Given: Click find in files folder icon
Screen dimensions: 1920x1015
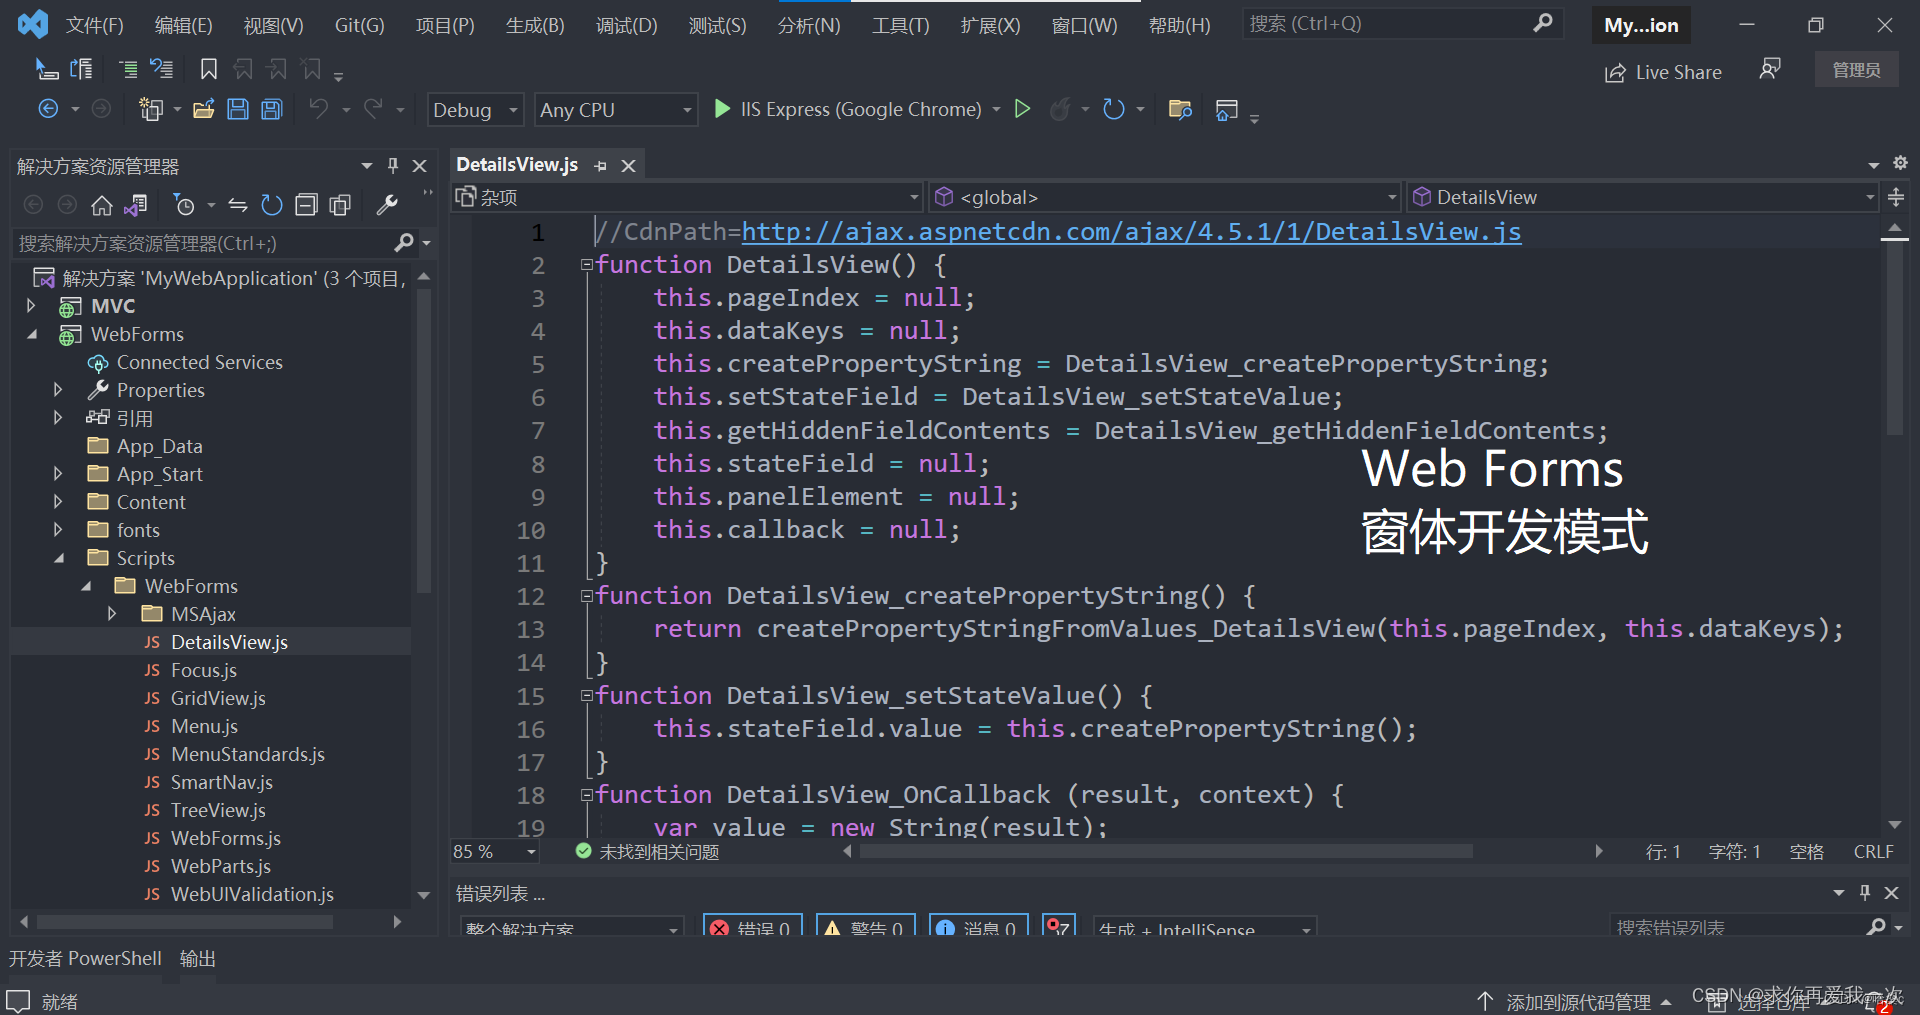Looking at the screenshot, I should [x=1180, y=109].
